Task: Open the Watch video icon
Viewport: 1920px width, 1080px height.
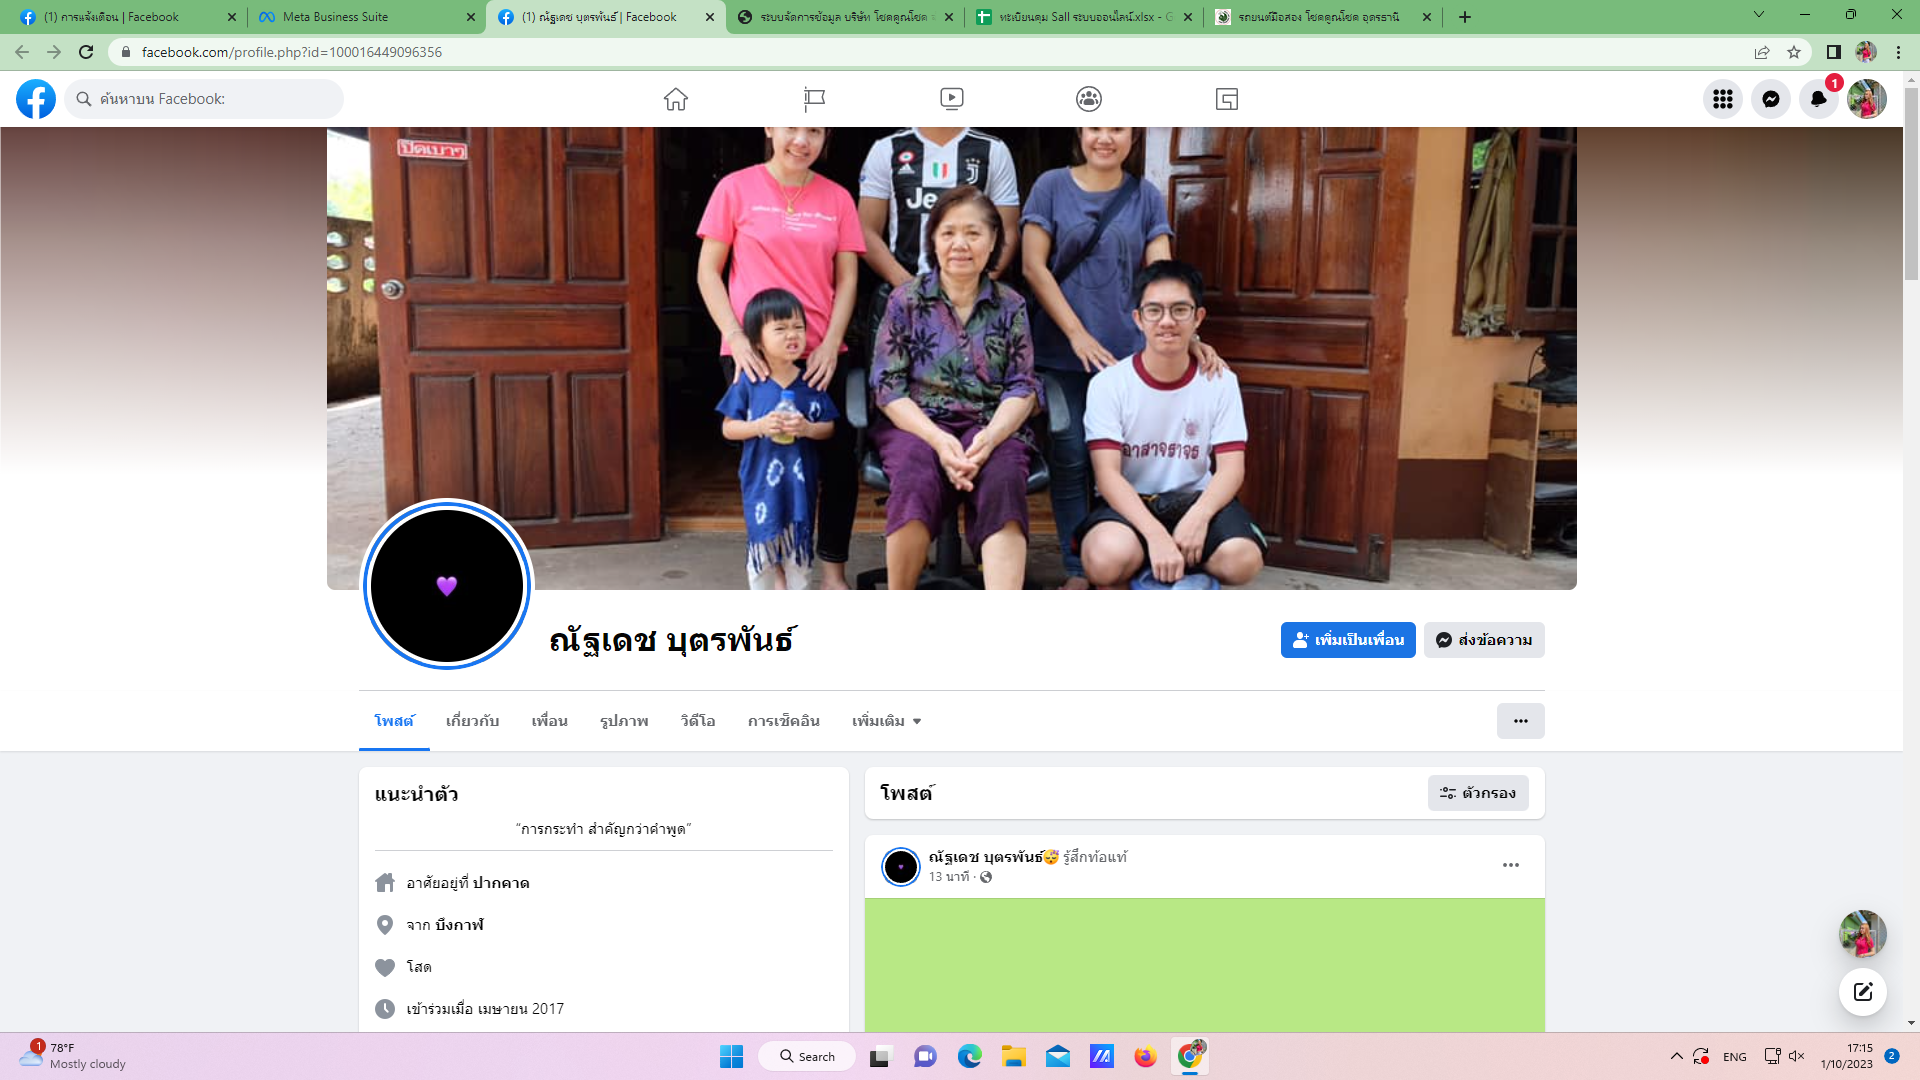Action: 952,99
